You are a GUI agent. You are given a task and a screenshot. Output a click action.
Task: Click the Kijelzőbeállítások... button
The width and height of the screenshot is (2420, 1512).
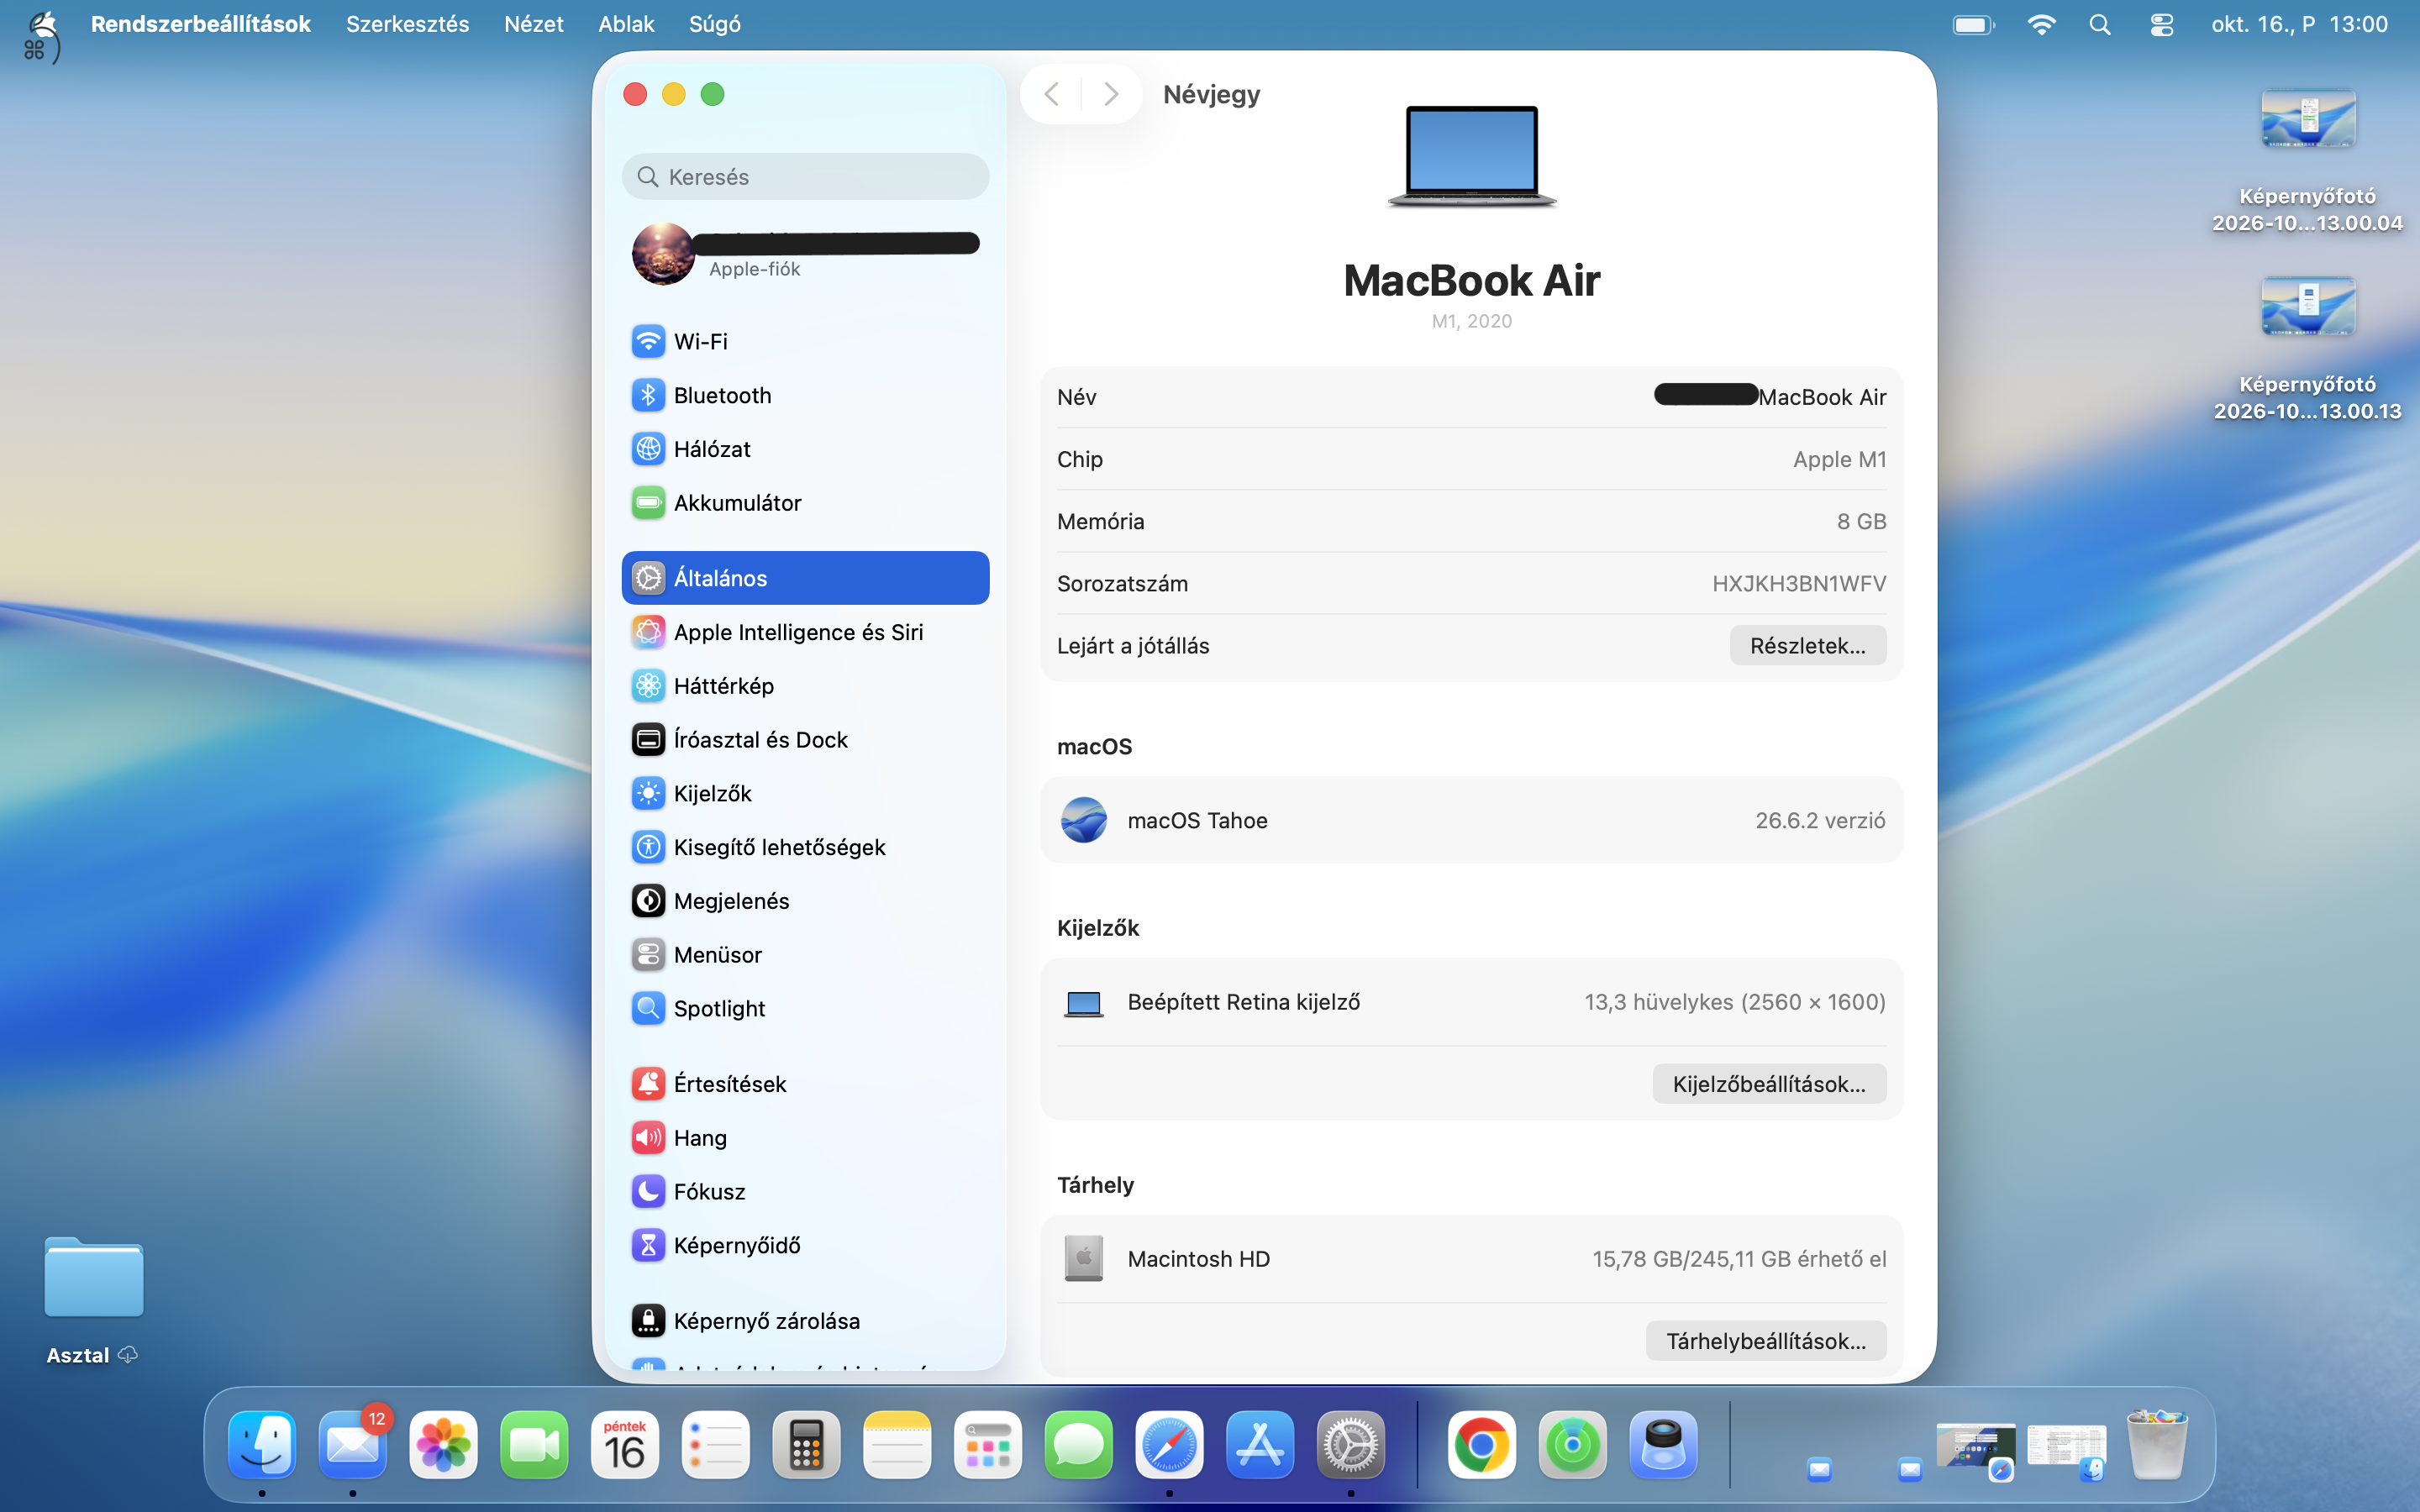coord(1769,1084)
